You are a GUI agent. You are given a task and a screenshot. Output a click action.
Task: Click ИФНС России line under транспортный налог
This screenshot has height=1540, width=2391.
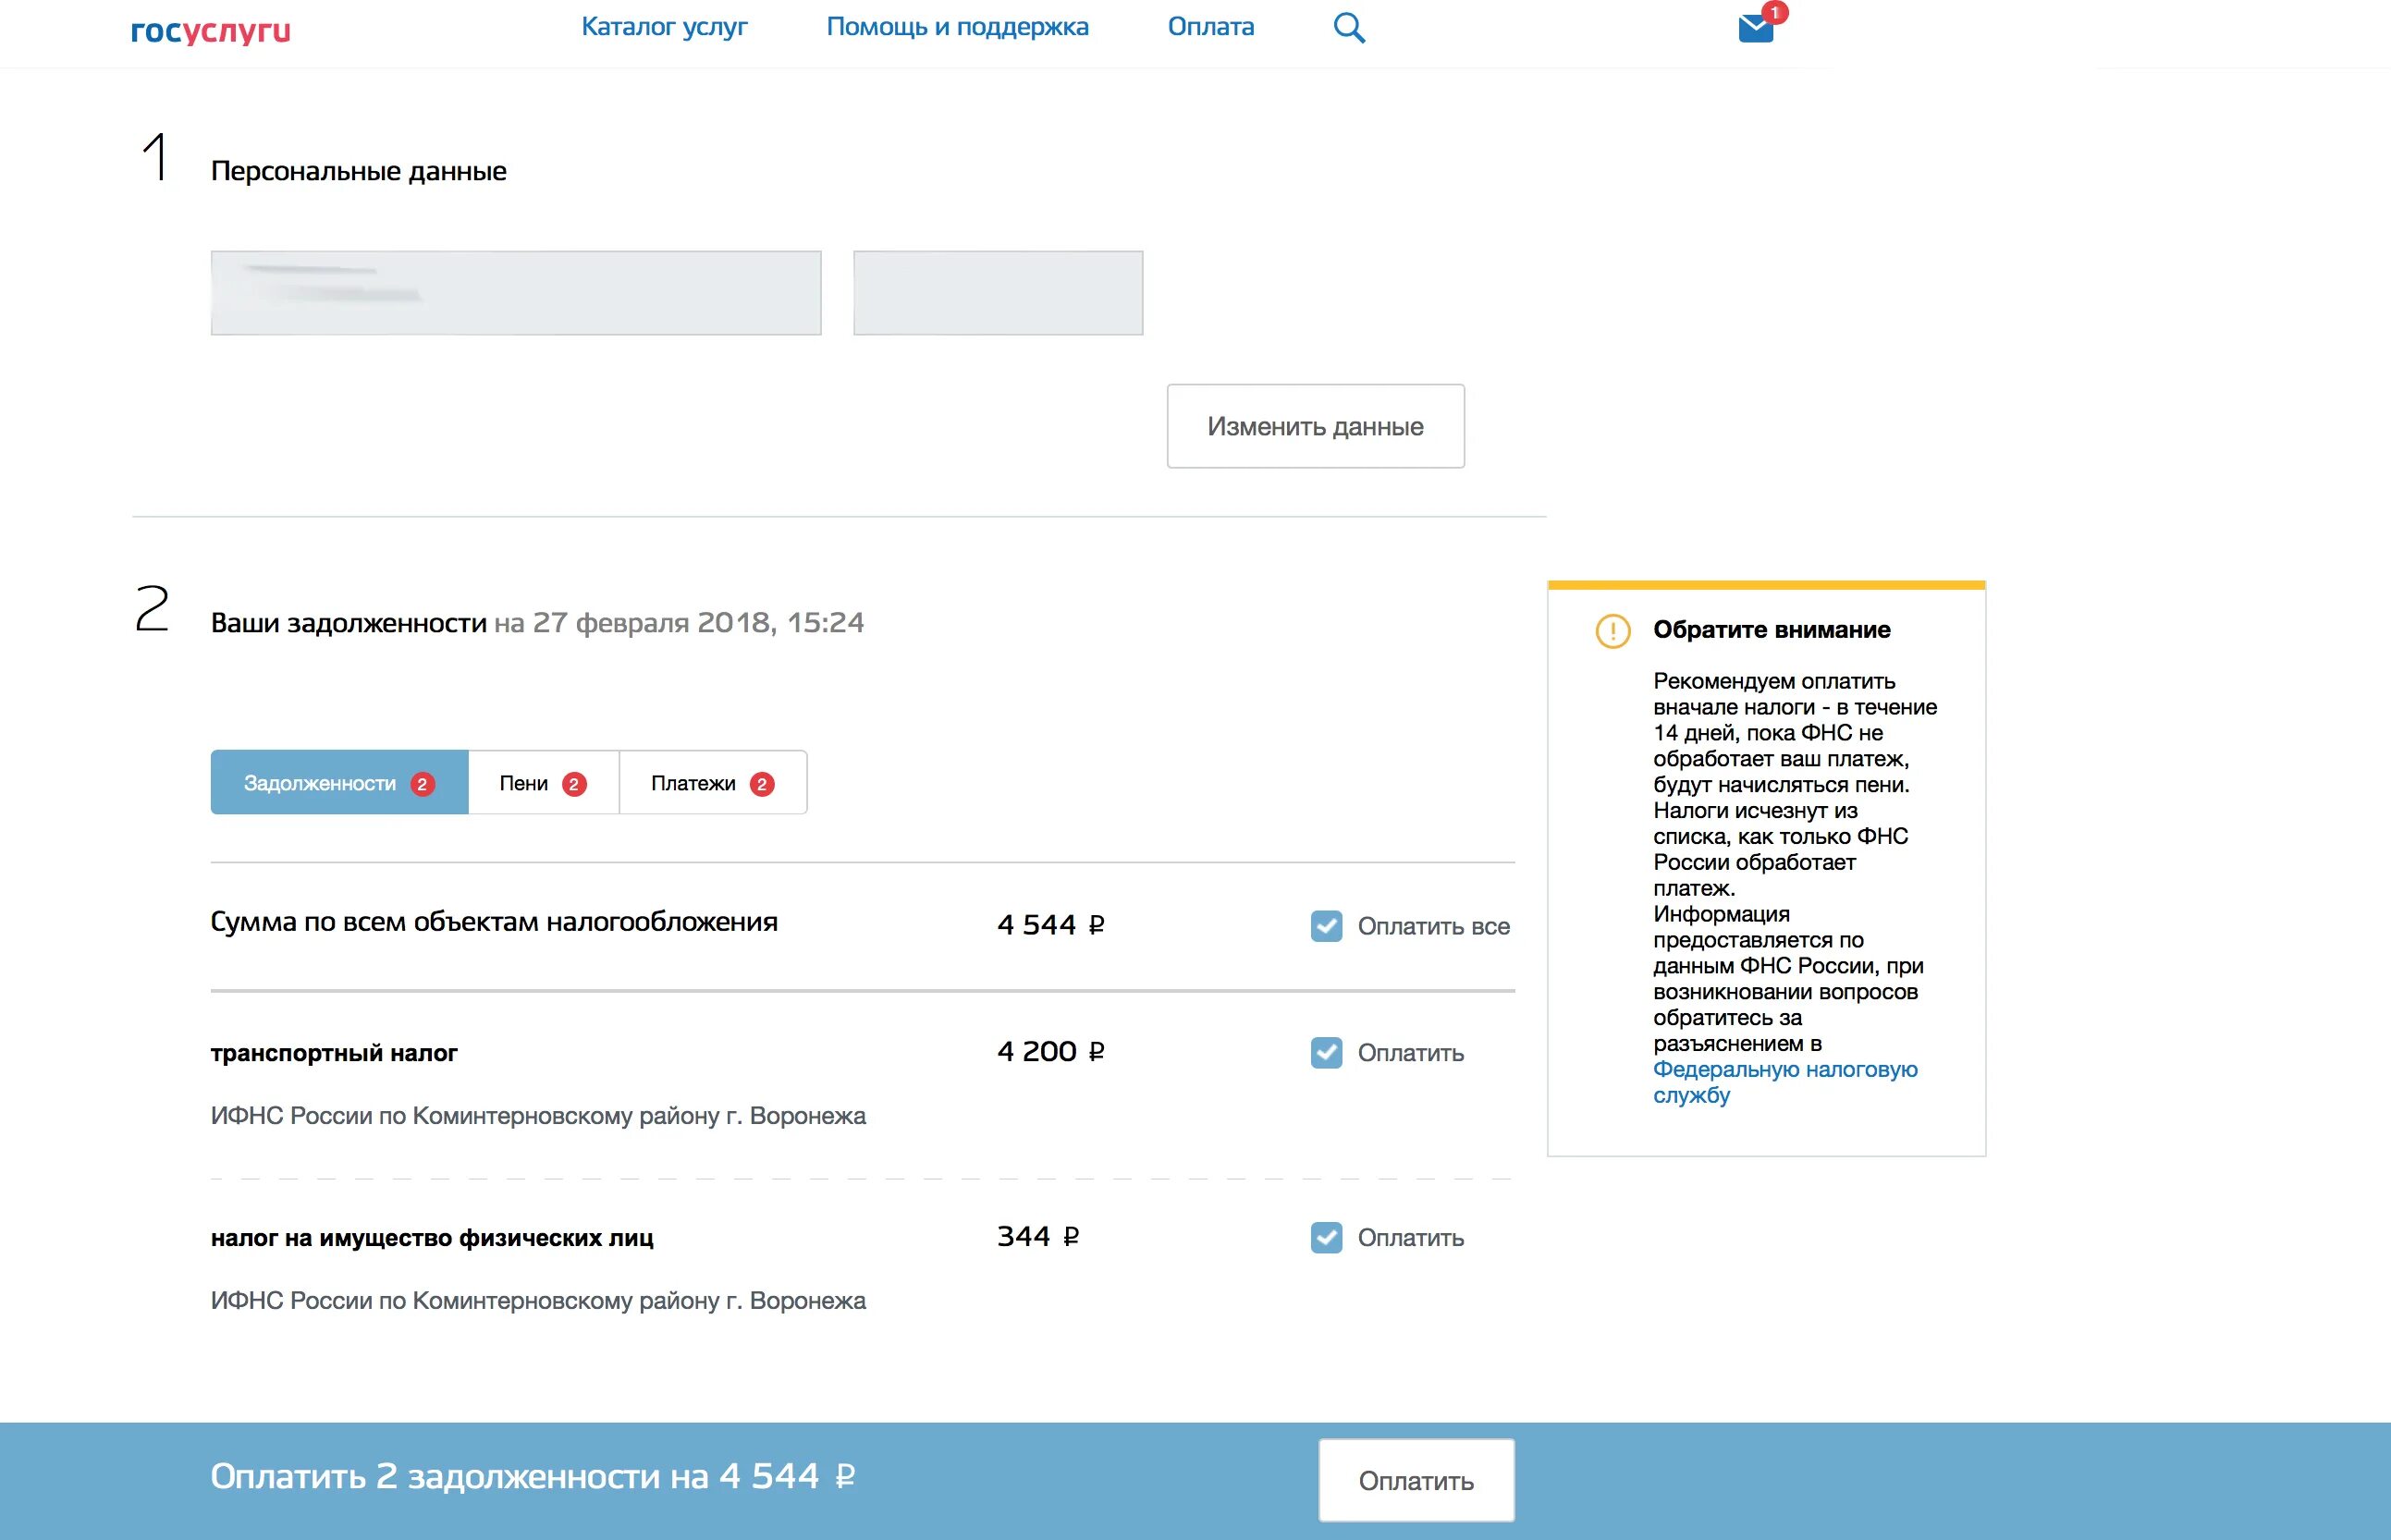pos(538,1116)
